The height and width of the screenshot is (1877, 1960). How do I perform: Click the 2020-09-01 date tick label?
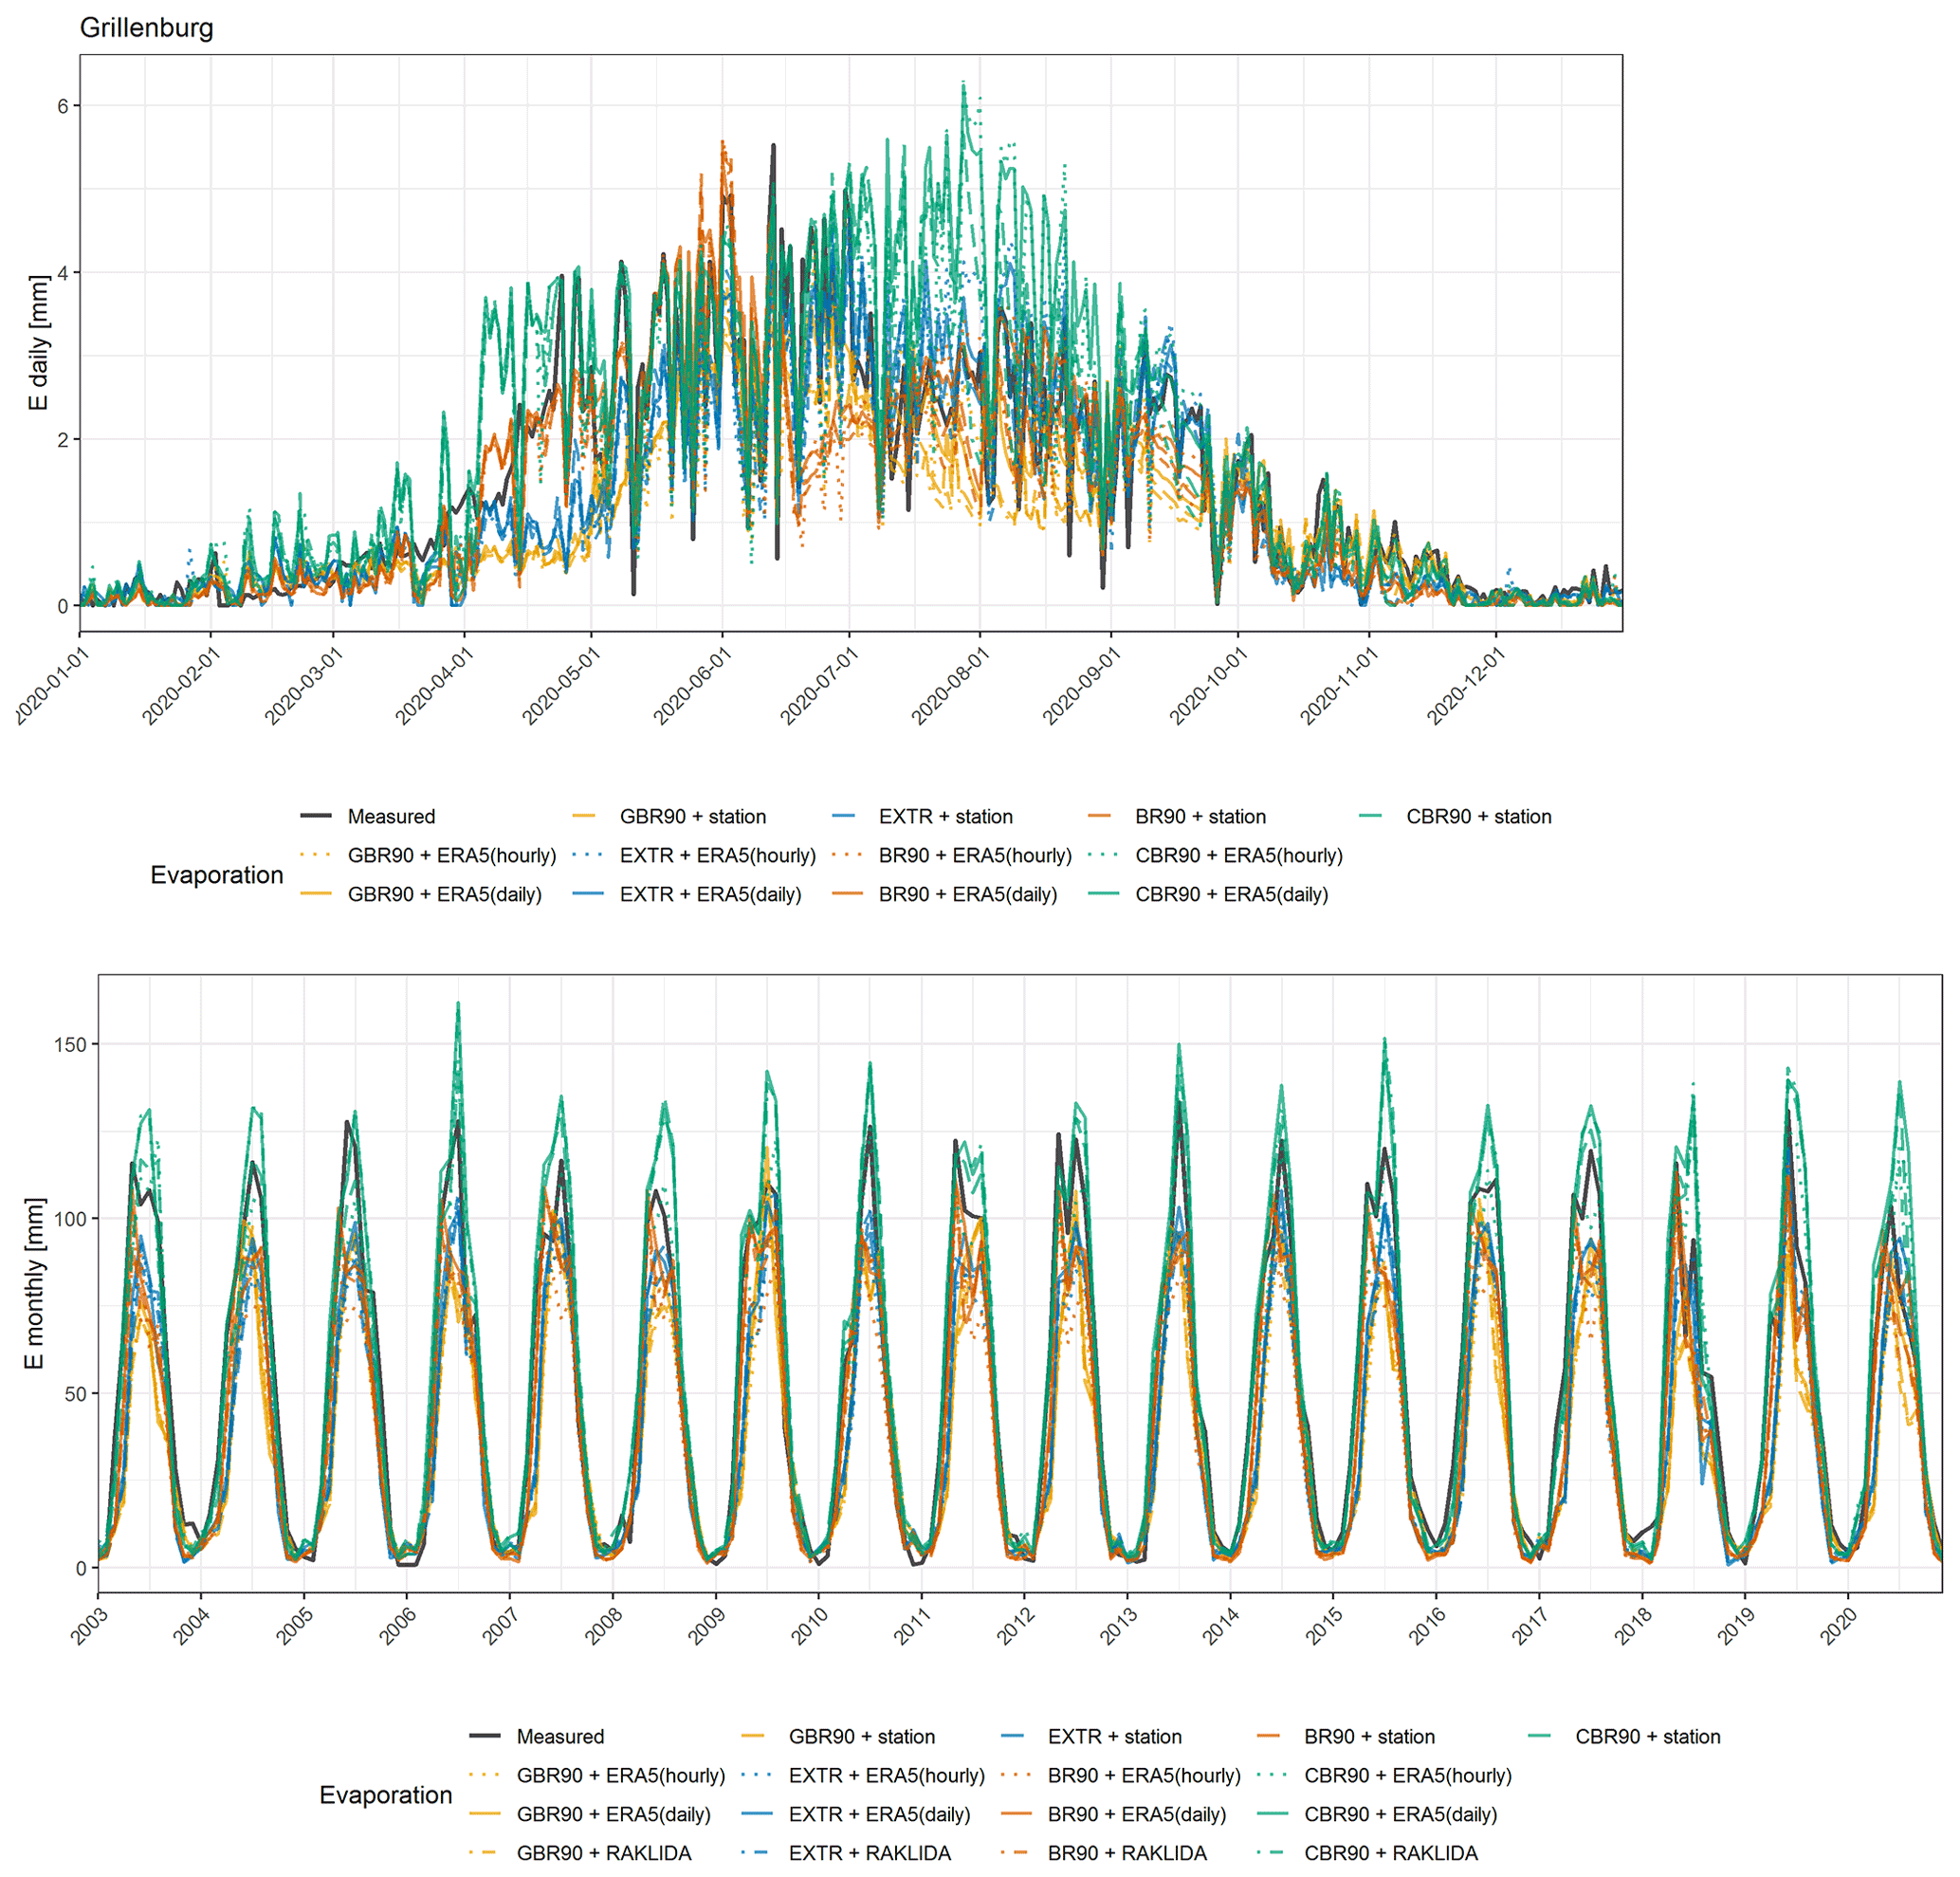(1081, 686)
